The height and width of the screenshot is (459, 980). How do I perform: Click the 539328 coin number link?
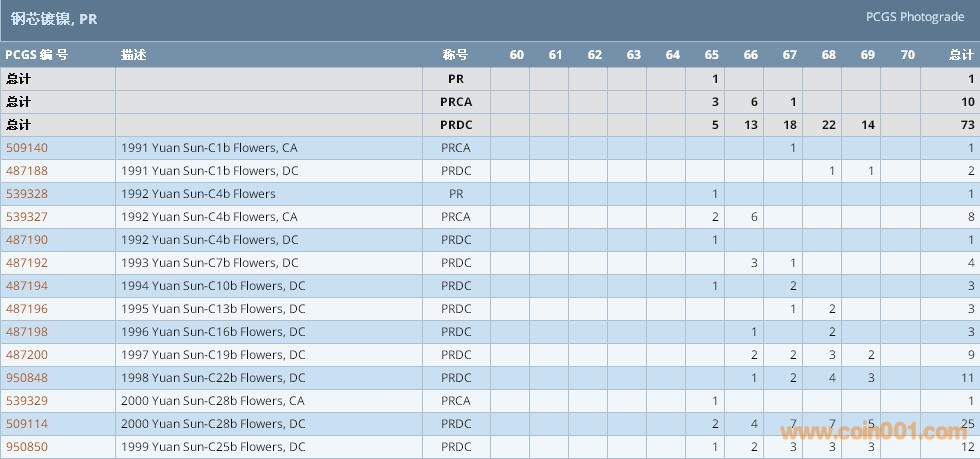(x=26, y=194)
